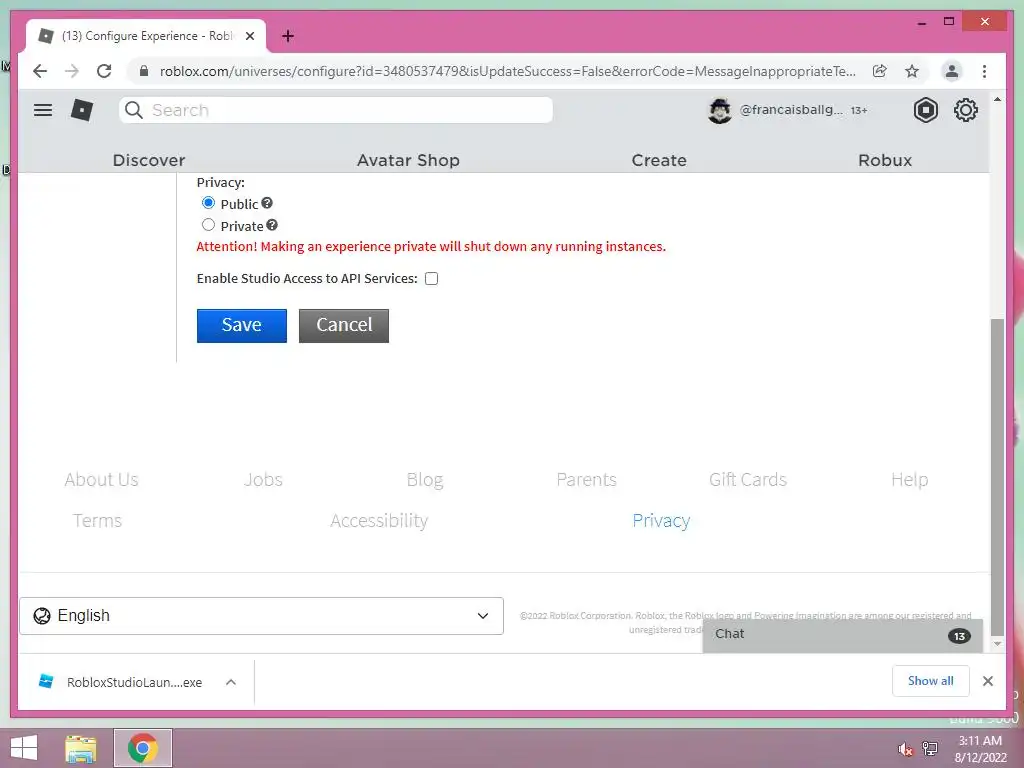The height and width of the screenshot is (768, 1024).
Task: Open the settings gear icon
Action: [965, 110]
